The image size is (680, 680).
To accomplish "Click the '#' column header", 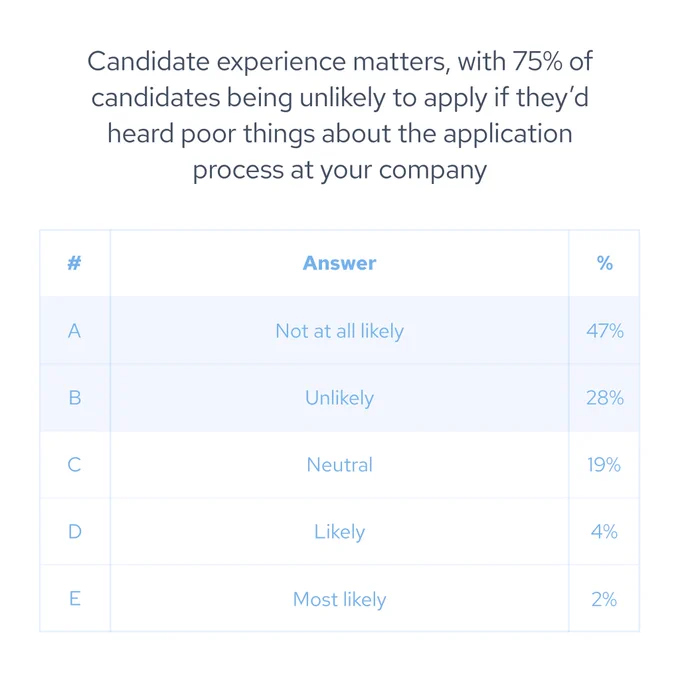I will pos(74,263).
